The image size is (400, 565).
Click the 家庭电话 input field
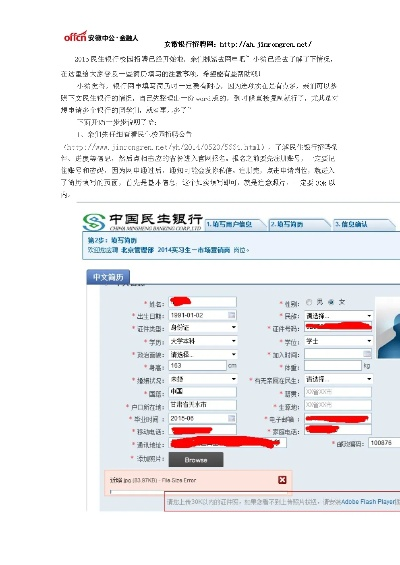pos(338,430)
